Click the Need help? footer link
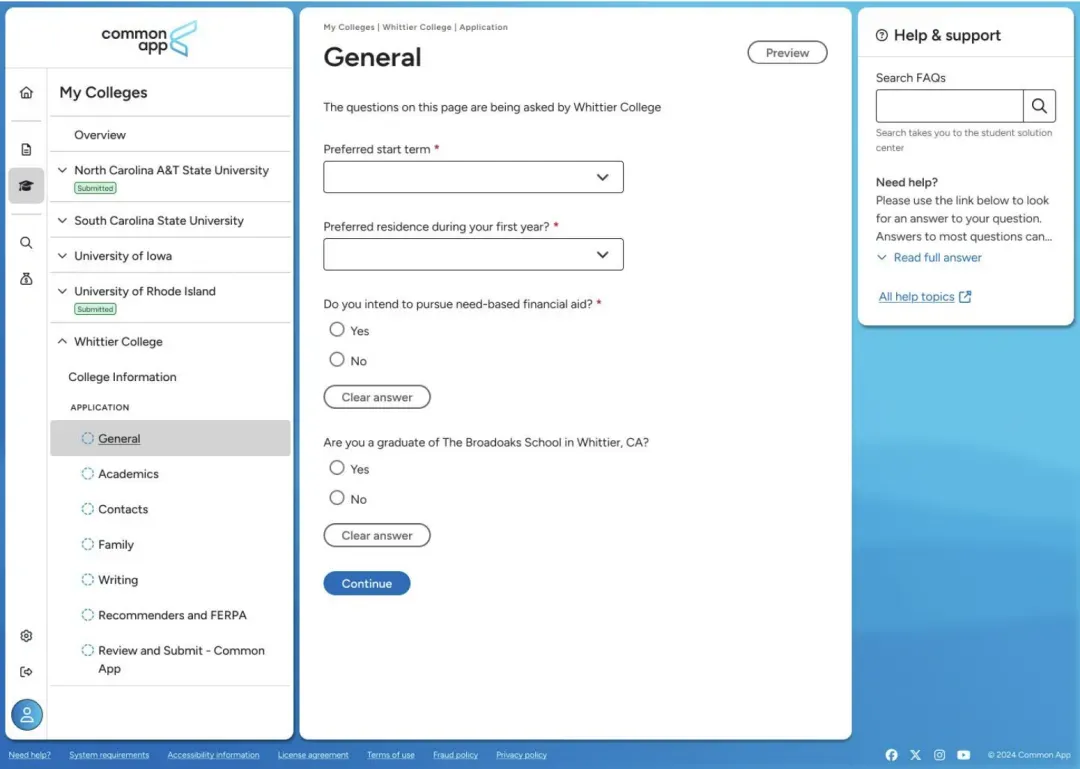This screenshot has height=769, width=1080. click(x=30, y=755)
